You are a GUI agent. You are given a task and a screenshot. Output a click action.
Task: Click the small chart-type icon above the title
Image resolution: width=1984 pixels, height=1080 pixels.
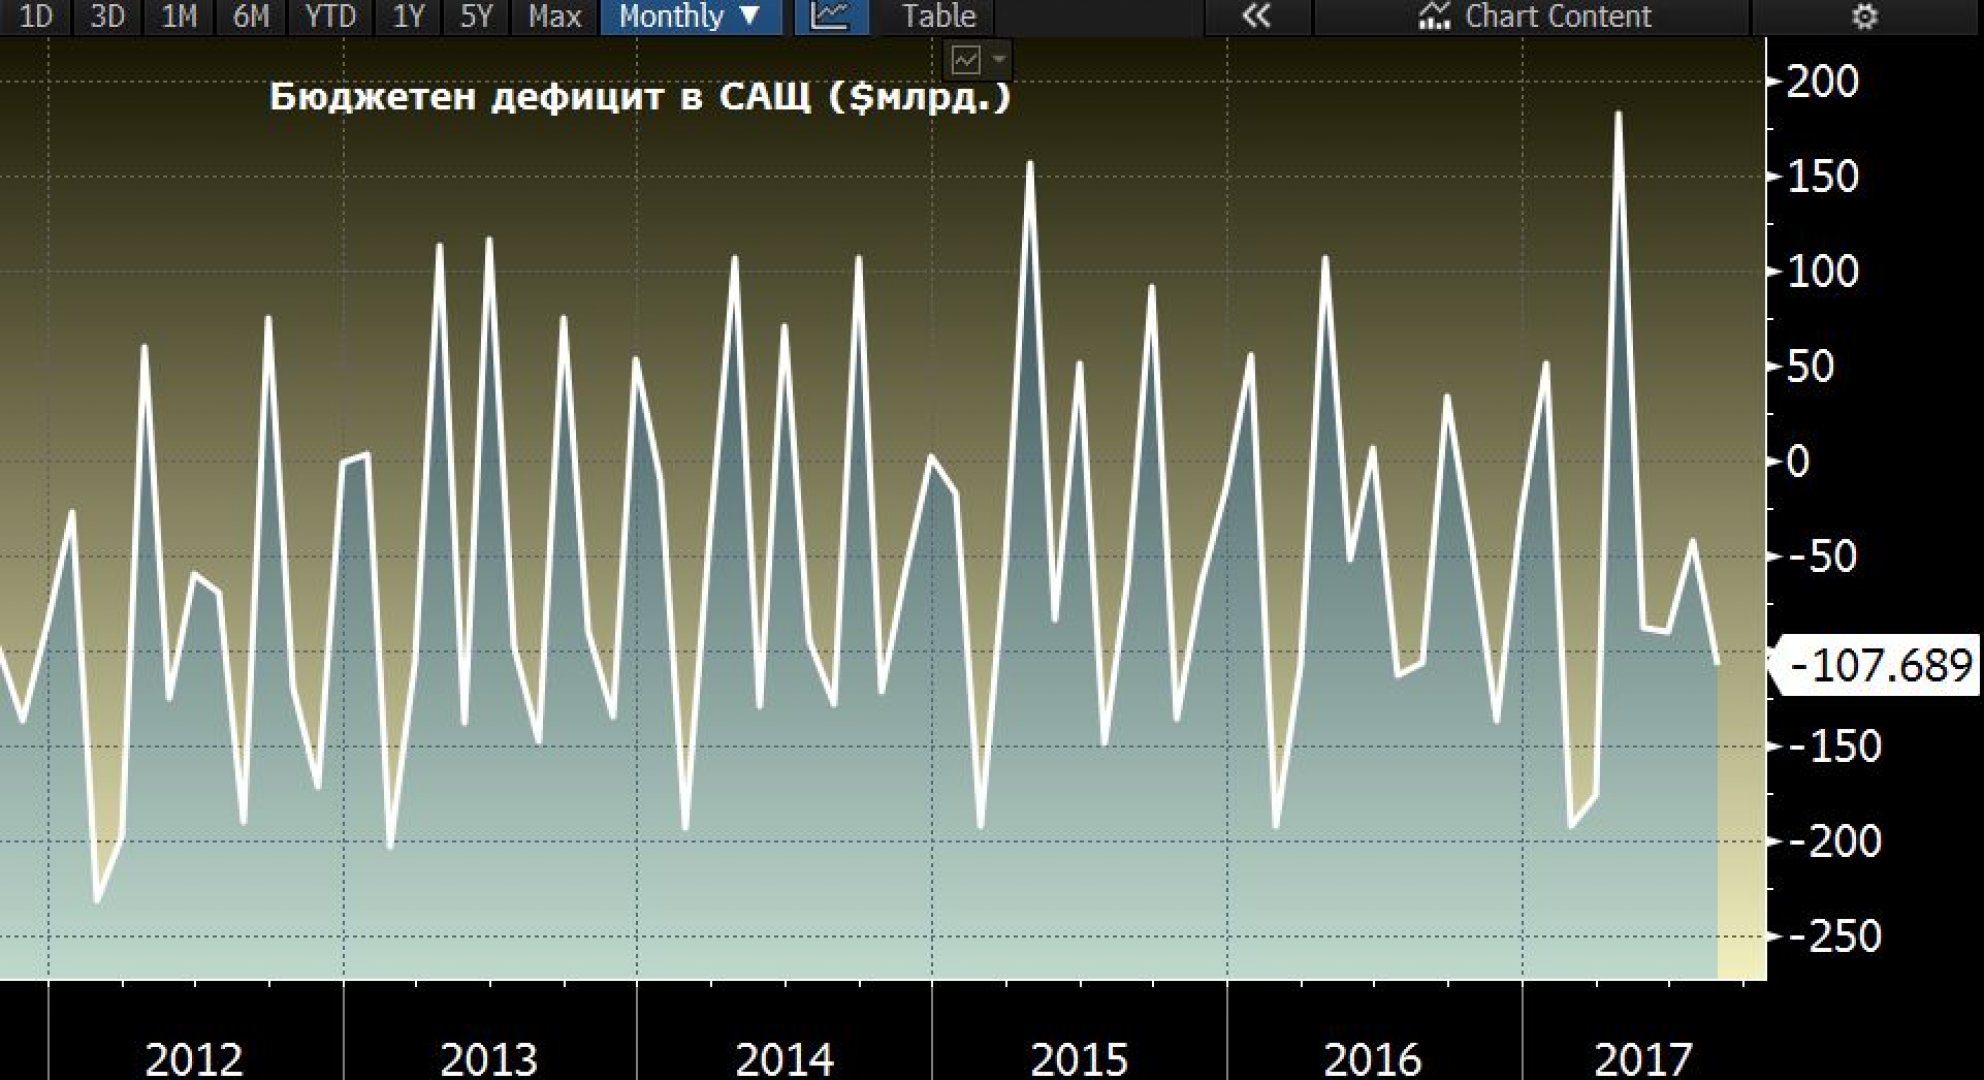[x=966, y=60]
